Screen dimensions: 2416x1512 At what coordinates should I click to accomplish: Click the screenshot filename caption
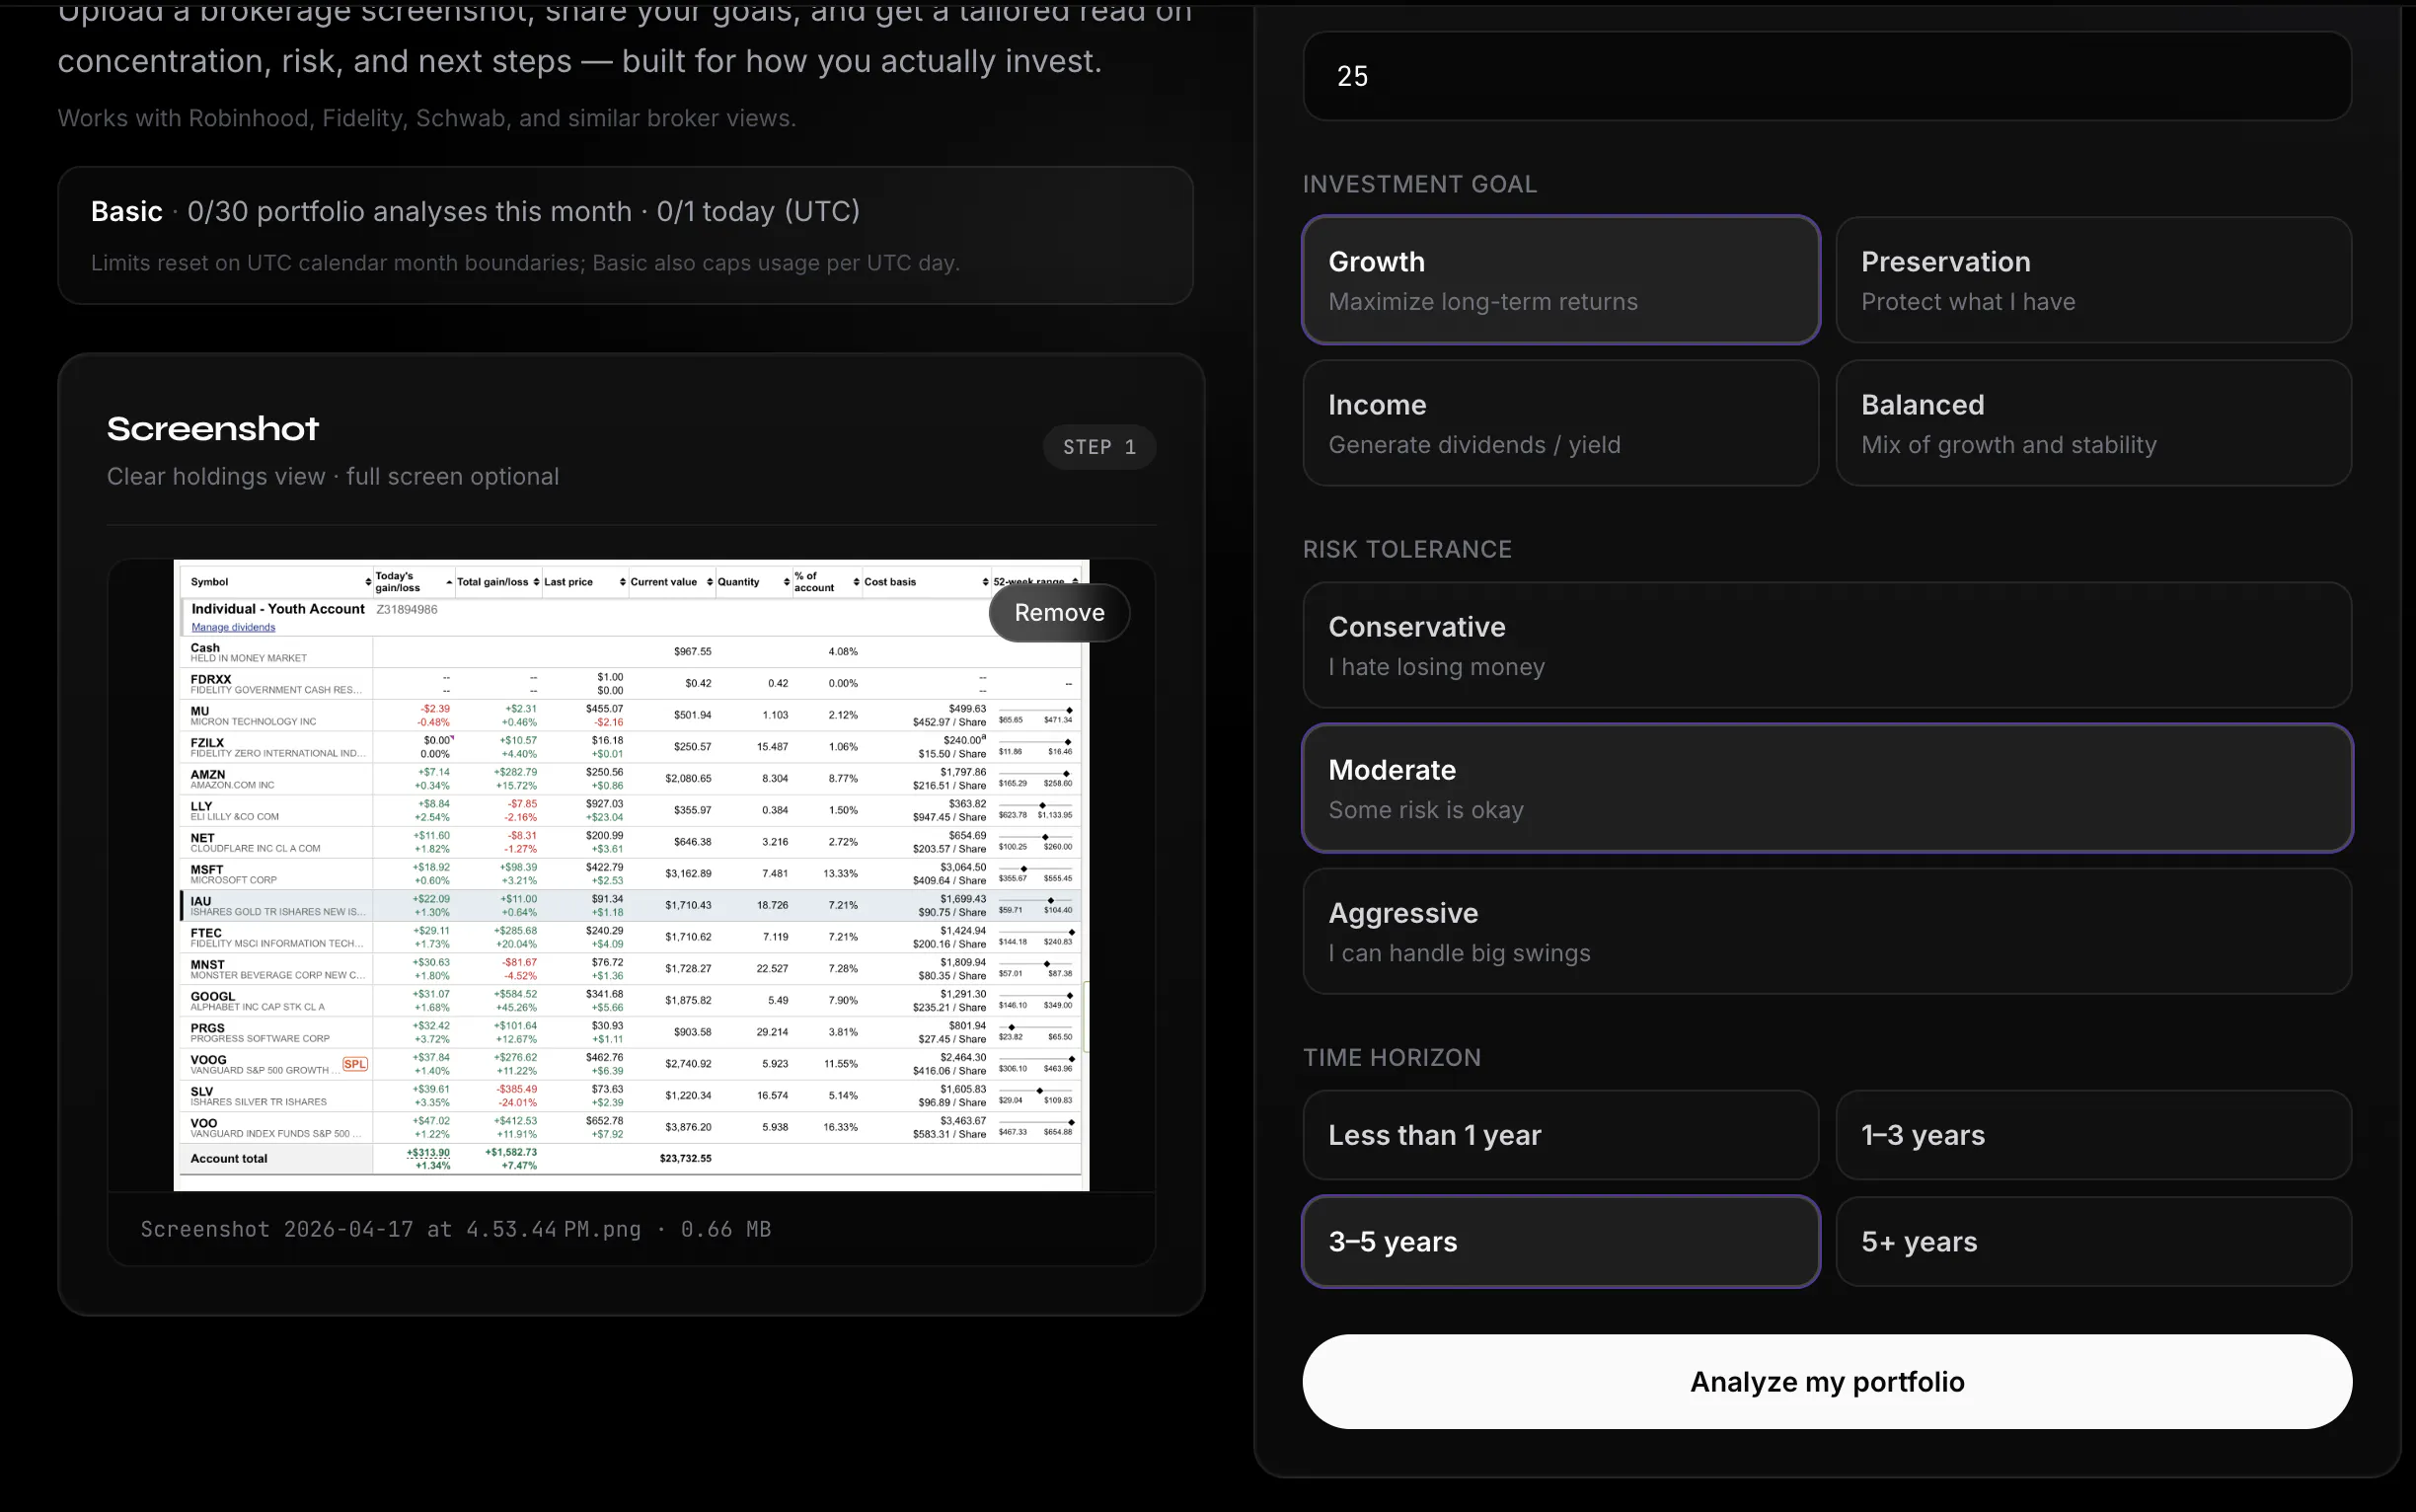coord(455,1229)
